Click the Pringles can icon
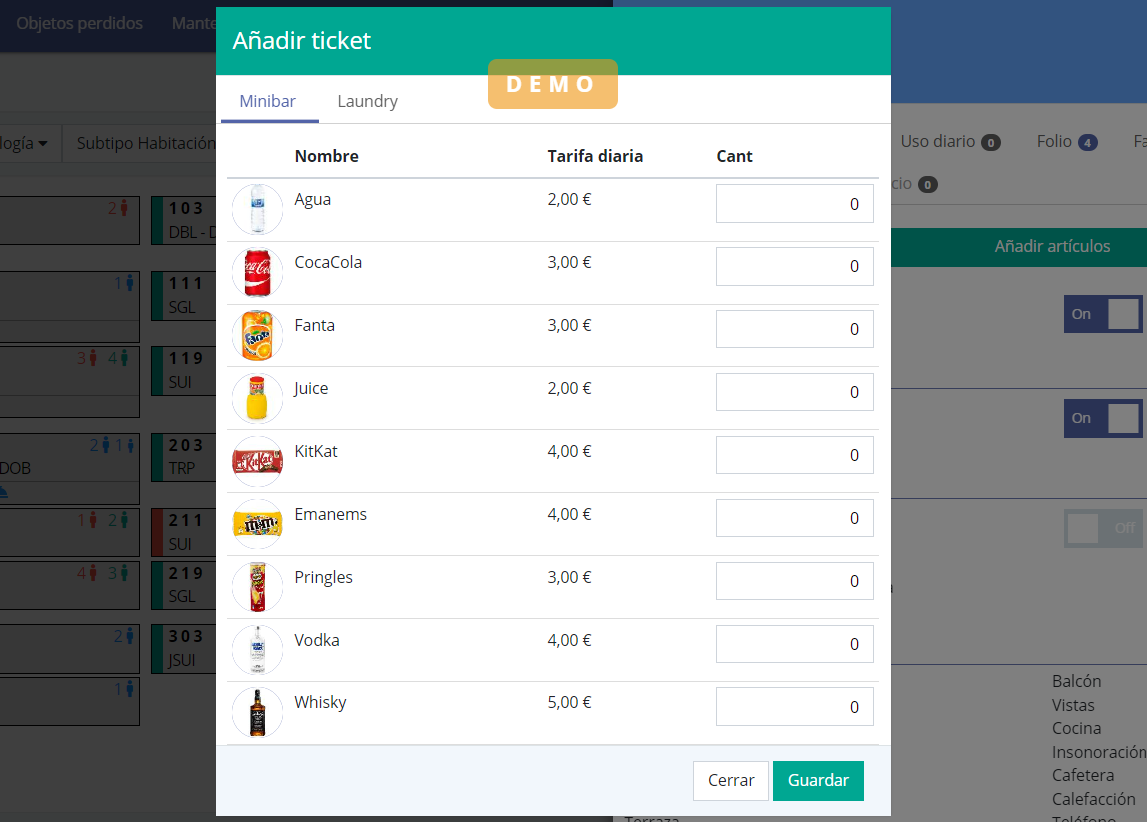 coord(258,588)
